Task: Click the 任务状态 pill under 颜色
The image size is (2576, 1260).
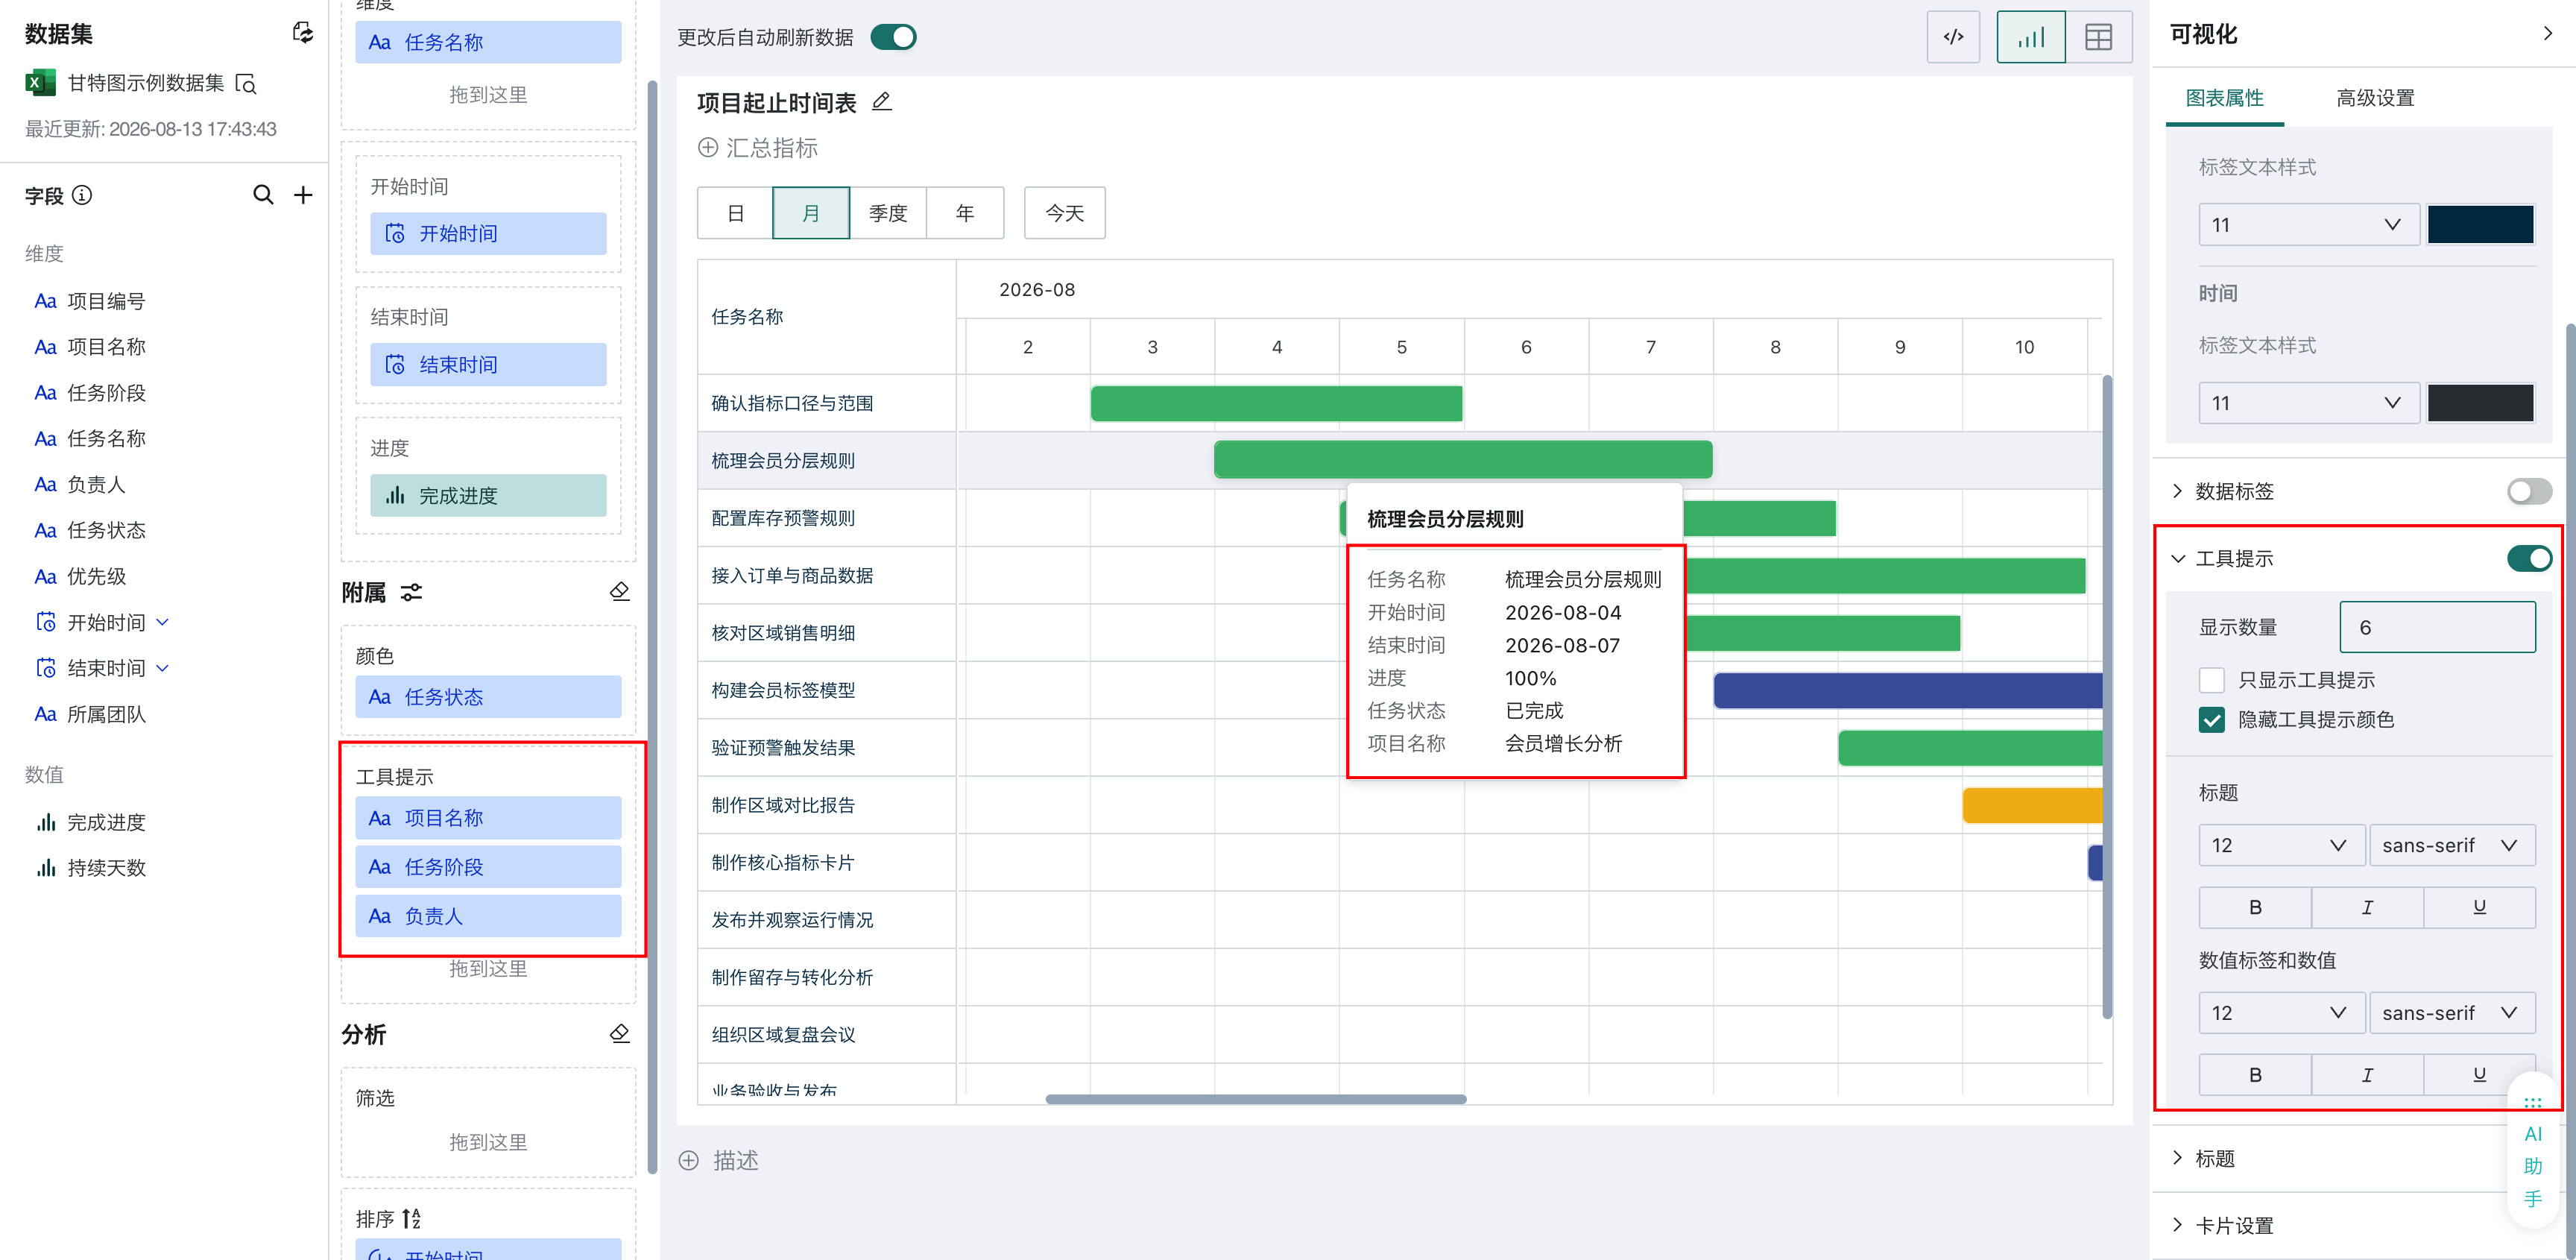Action: (x=488, y=697)
